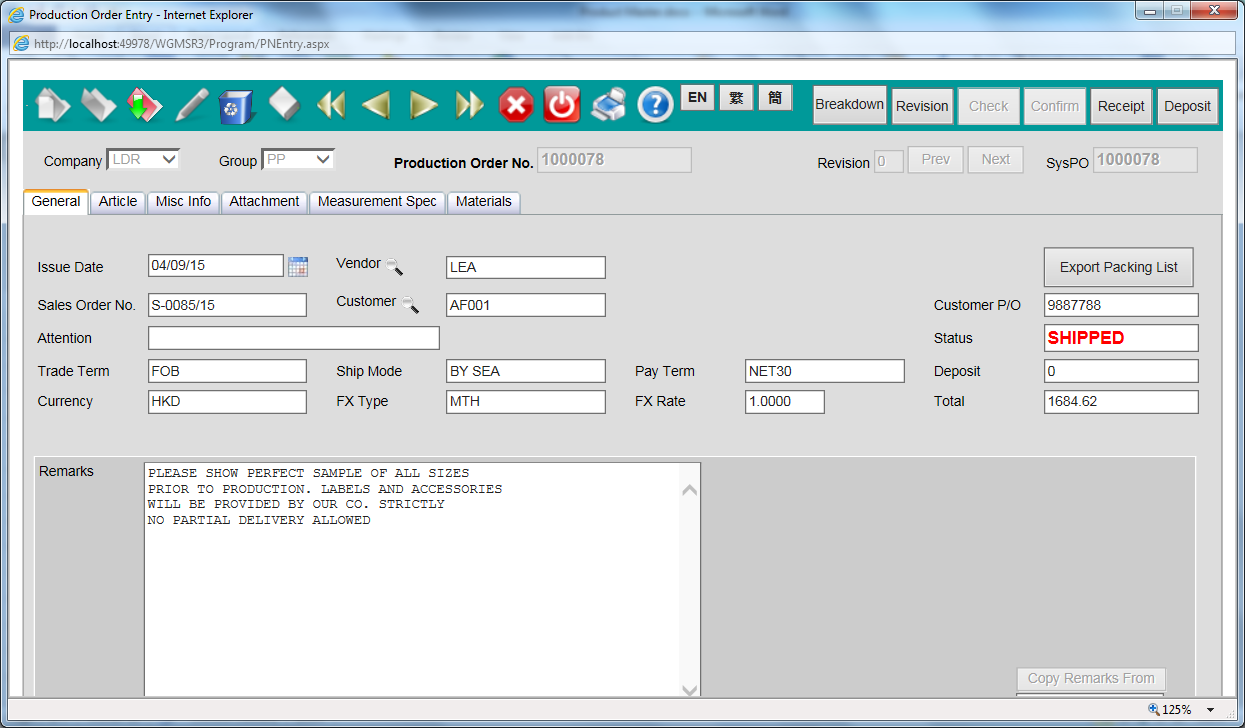Click the empty Attention field

click(x=294, y=338)
